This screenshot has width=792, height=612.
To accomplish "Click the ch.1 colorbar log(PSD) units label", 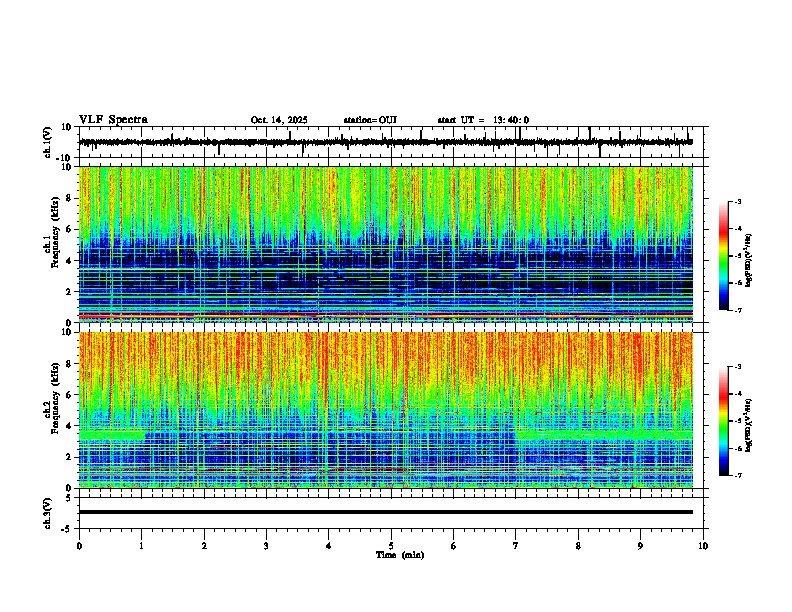I will click(749, 261).
